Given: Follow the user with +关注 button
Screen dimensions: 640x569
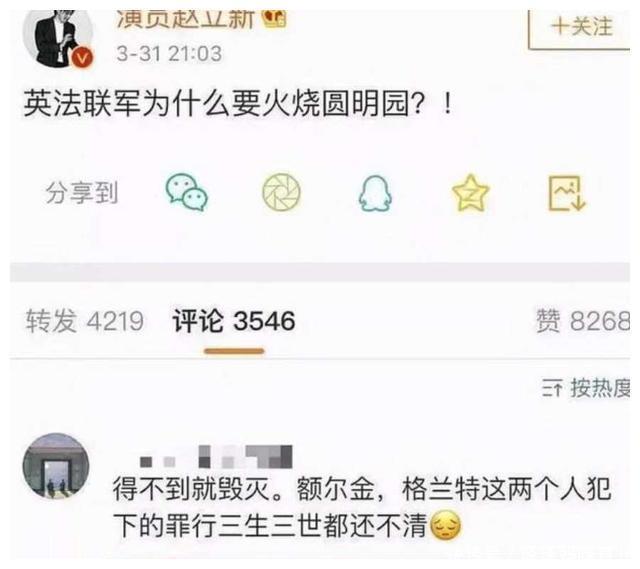Looking at the screenshot, I should 581,29.
